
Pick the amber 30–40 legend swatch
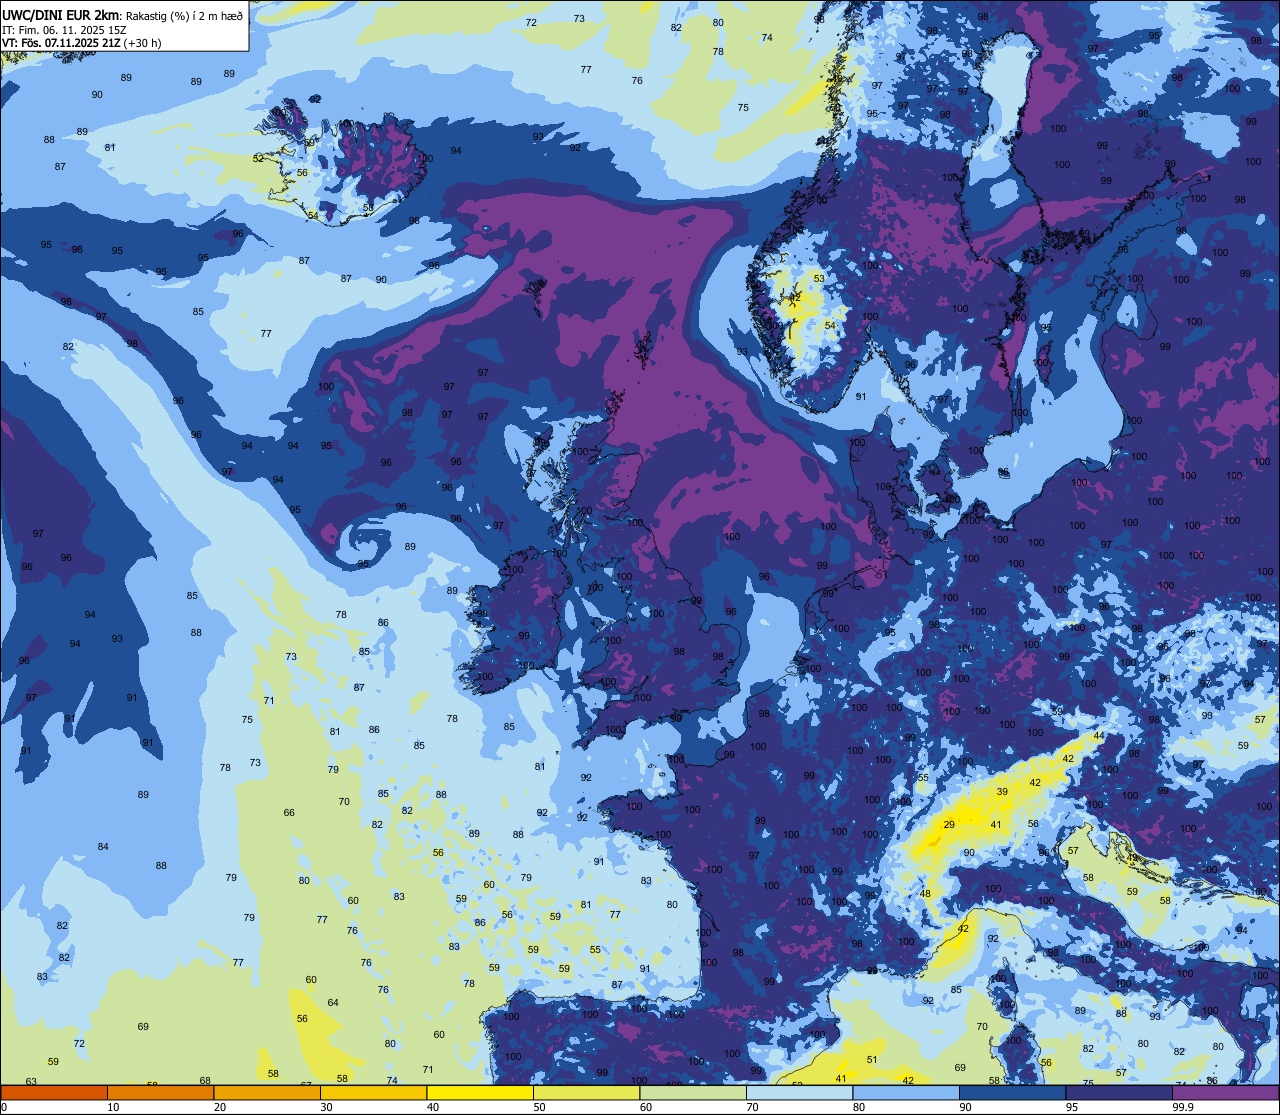[373, 1092]
